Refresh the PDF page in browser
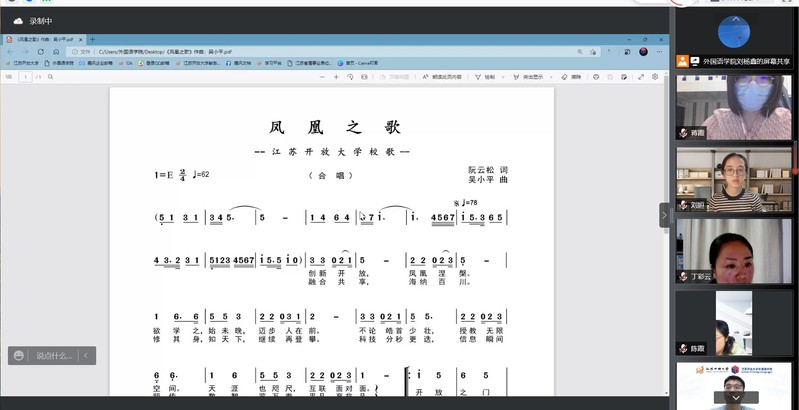799x410 pixels. pyautogui.click(x=41, y=51)
